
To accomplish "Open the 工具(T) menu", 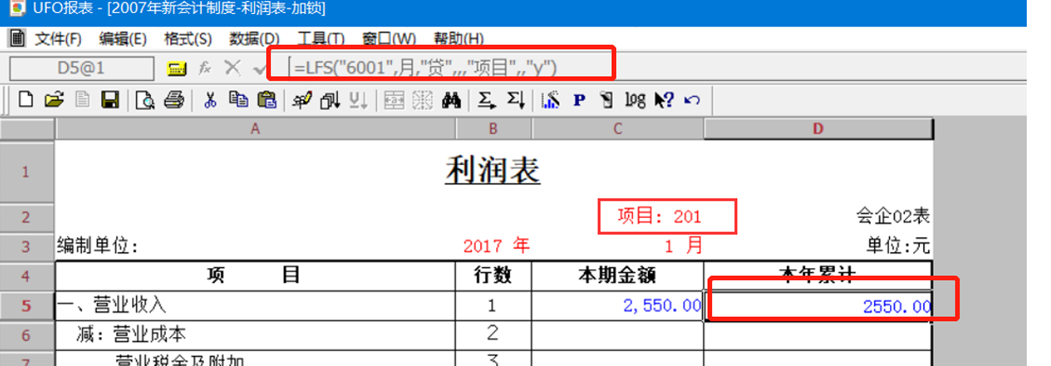I will click(321, 39).
